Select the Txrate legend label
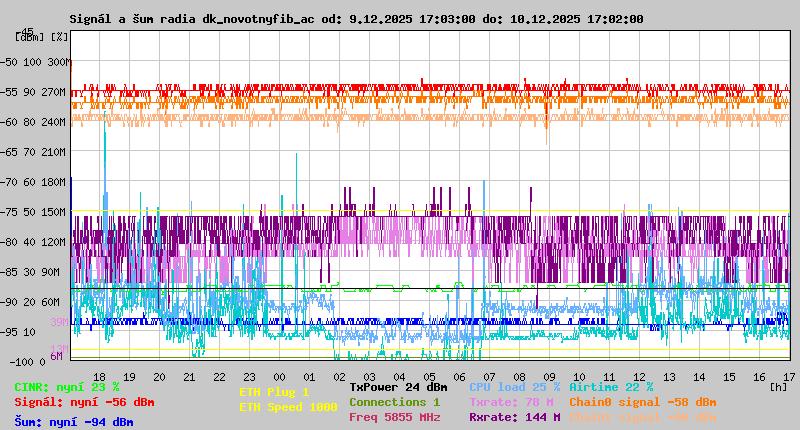800x430 pixels. pos(512,402)
